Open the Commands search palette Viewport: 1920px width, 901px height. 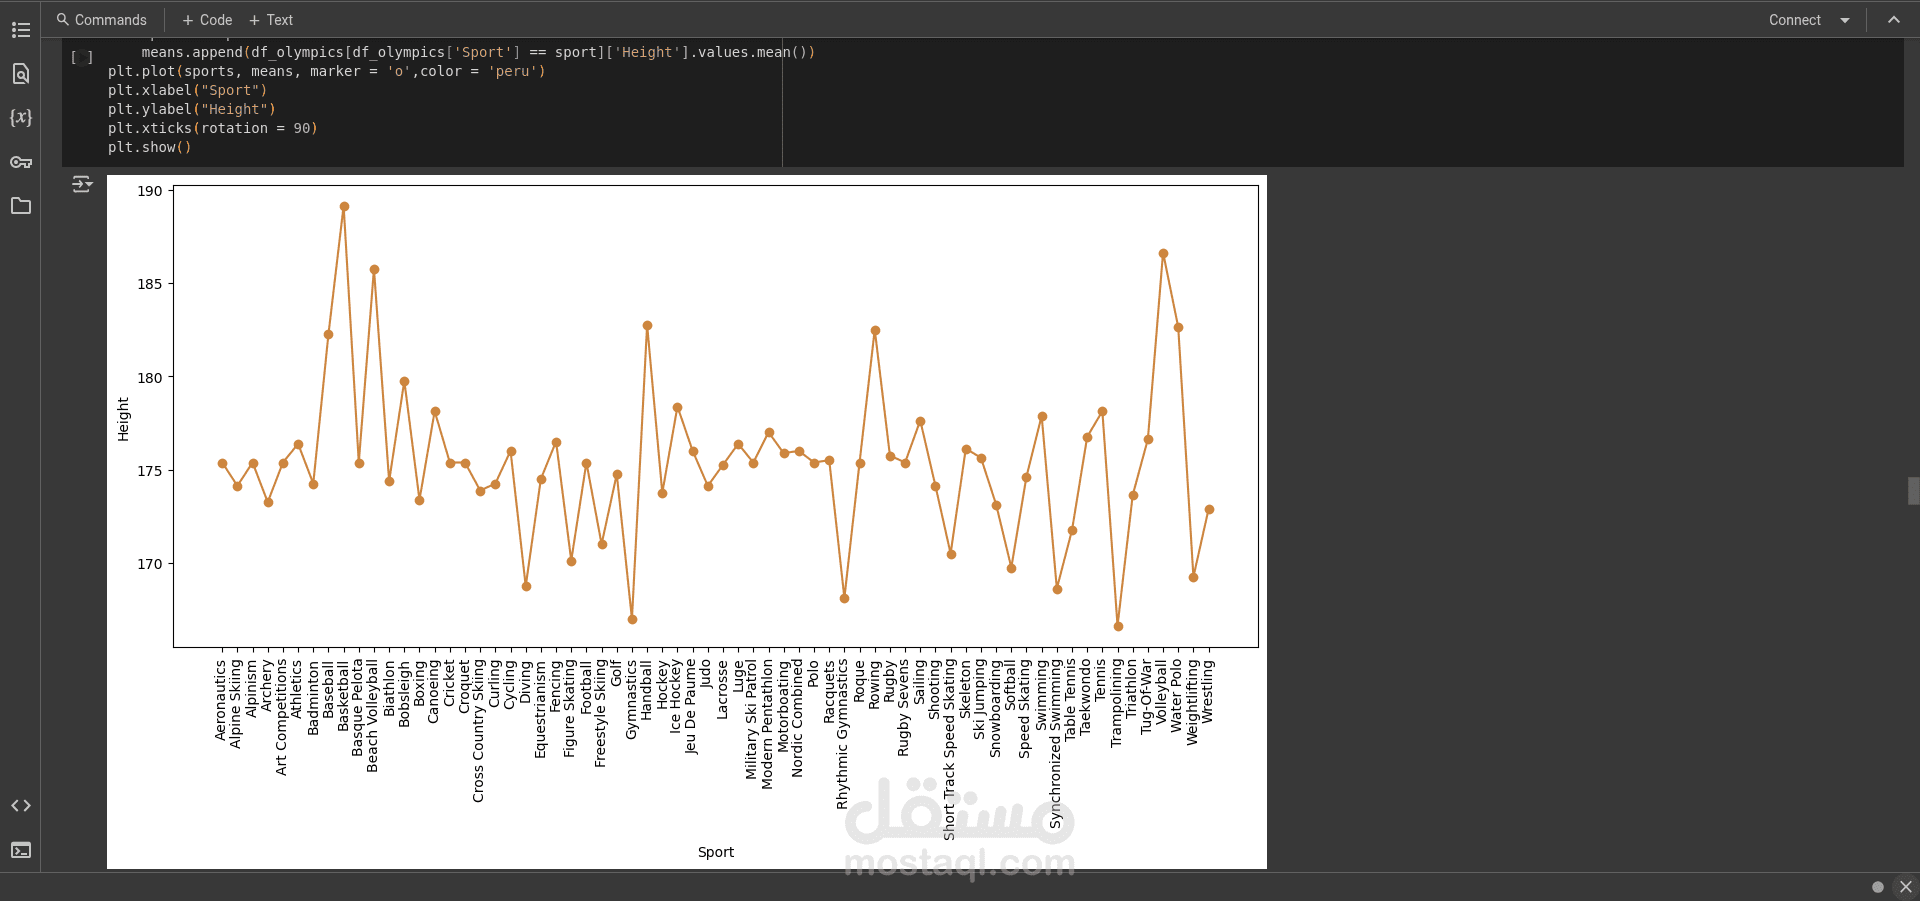coord(102,20)
